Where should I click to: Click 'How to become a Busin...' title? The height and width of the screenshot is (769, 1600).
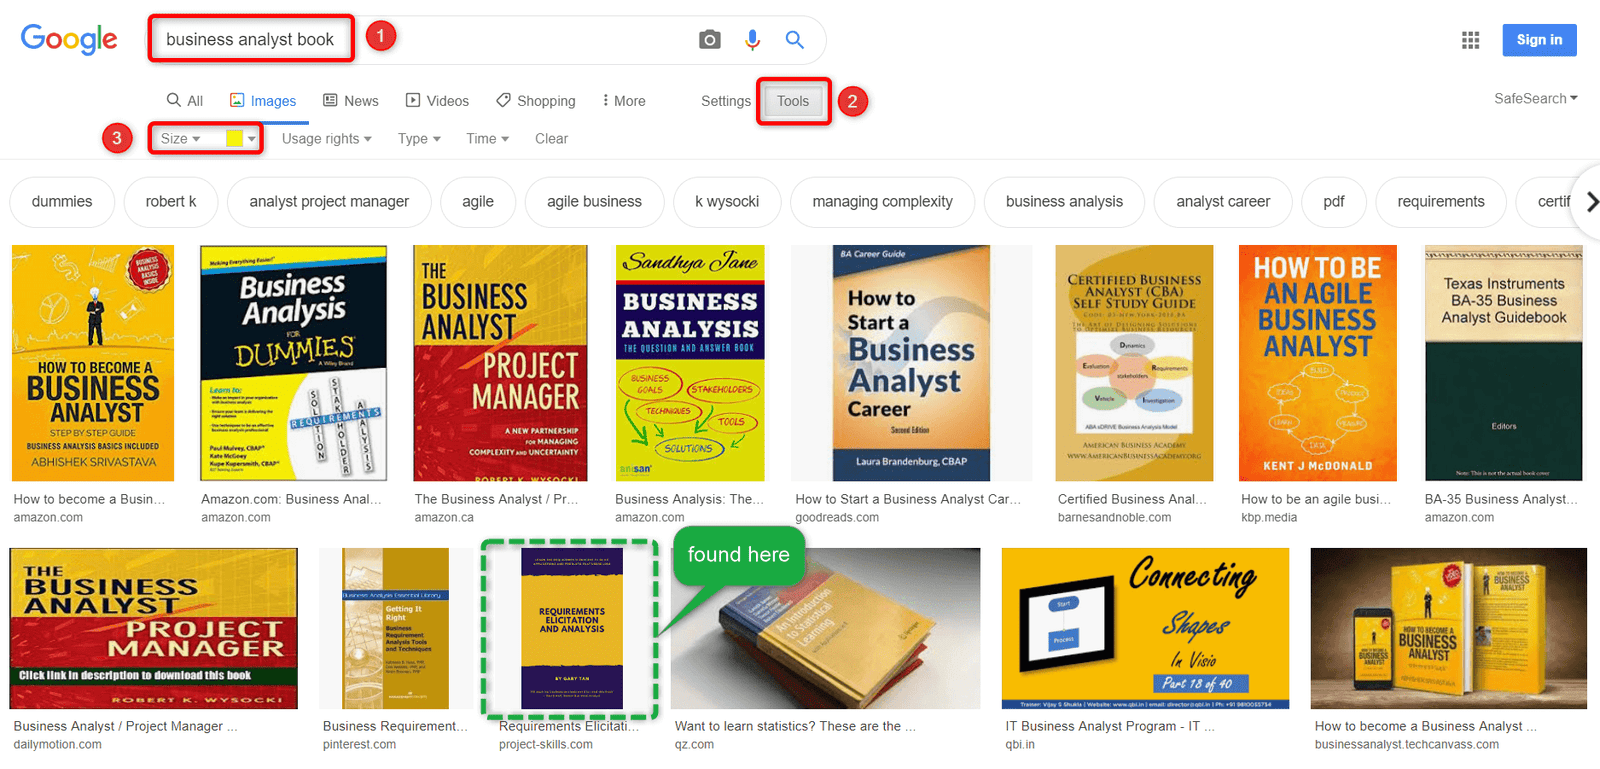(x=89, y=499)
